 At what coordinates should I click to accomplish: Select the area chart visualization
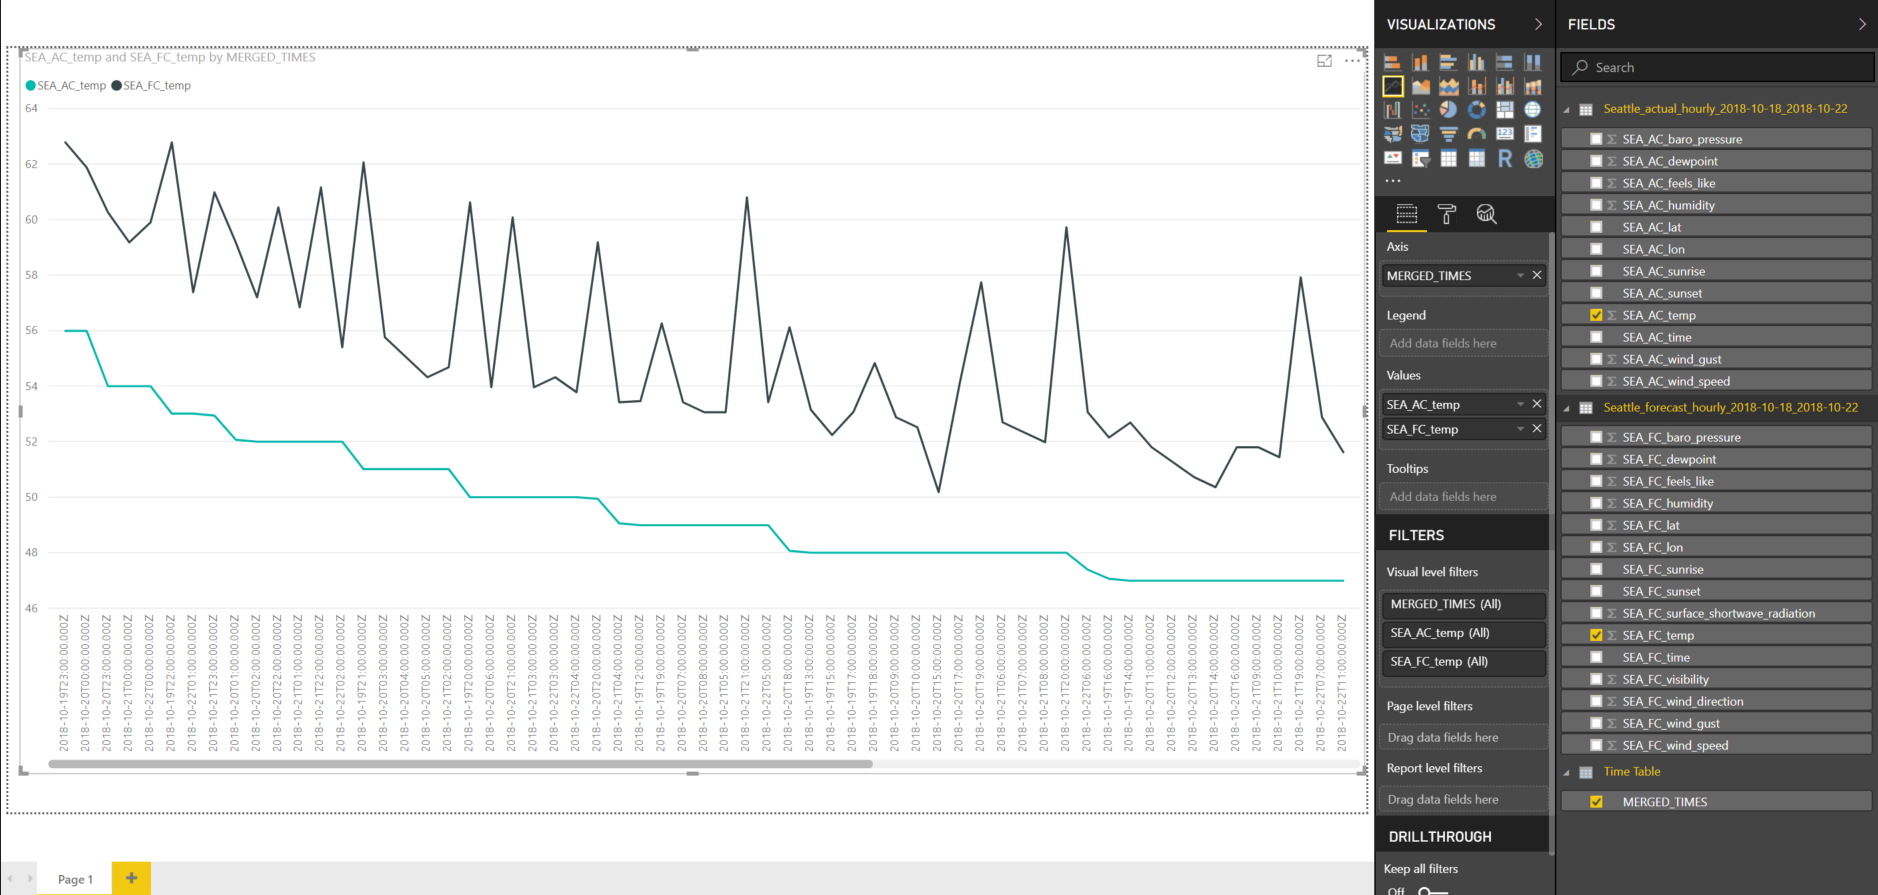(1421, 86)
